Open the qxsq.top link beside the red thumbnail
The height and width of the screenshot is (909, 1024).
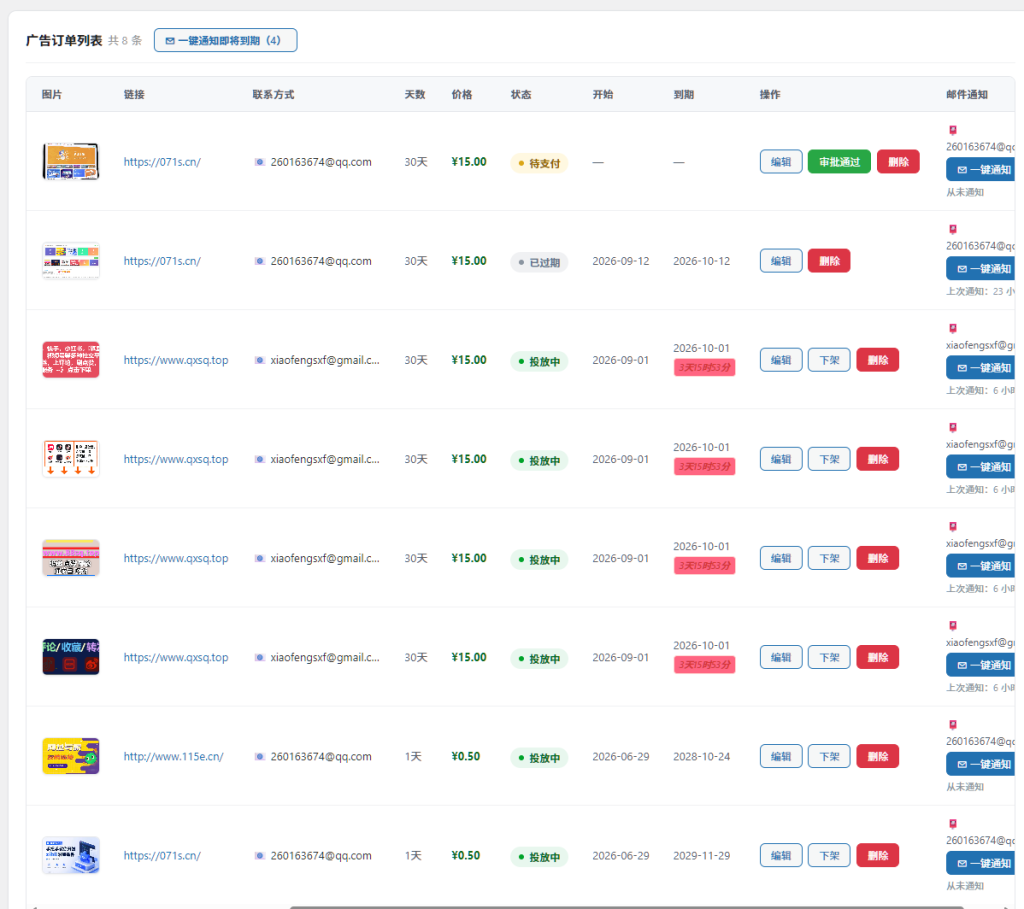pos(176,360)
